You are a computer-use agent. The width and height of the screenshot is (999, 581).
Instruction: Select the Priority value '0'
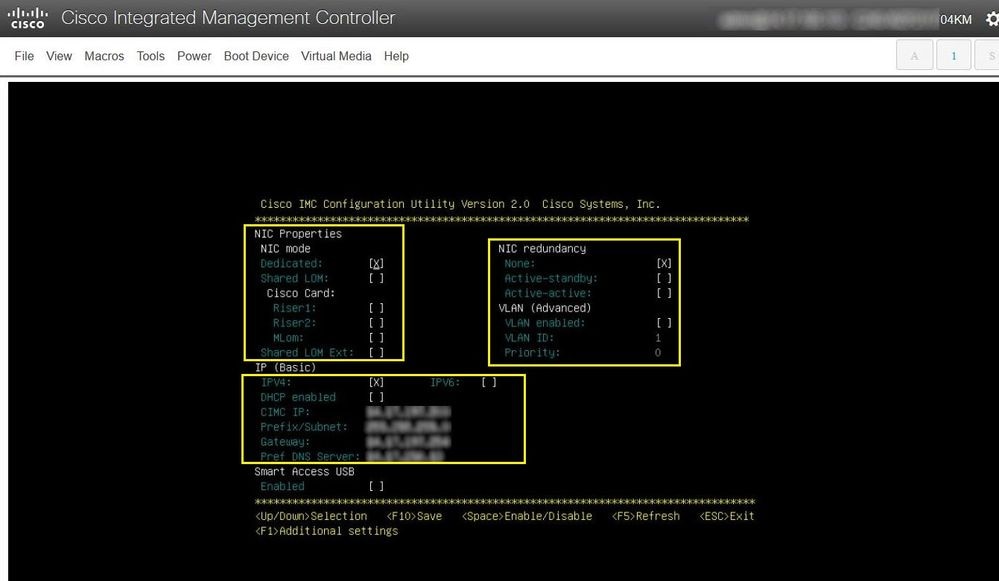click(658, 352)
